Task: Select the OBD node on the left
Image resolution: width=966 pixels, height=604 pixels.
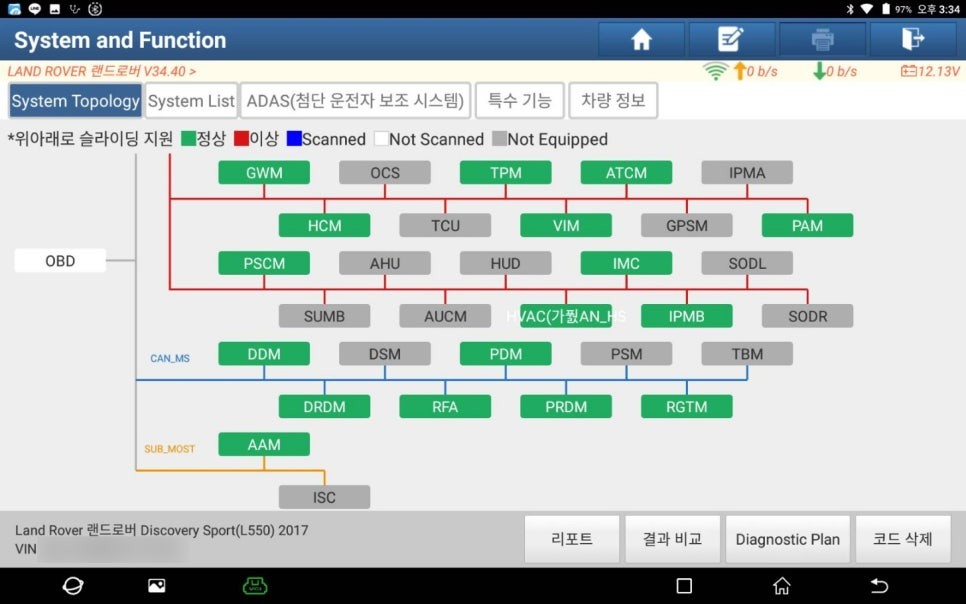Action: [59, 260]
